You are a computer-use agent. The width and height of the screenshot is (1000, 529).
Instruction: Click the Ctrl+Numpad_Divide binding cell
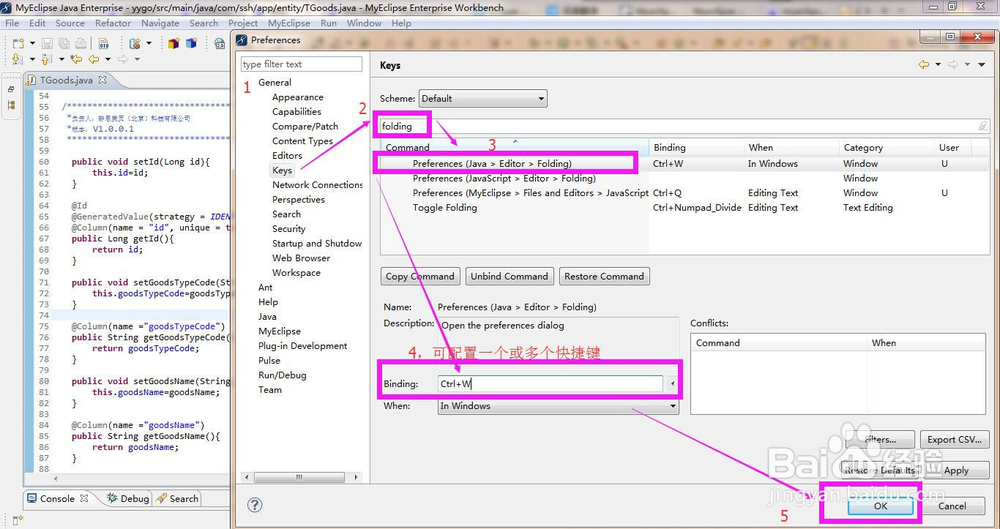[697, 207]
